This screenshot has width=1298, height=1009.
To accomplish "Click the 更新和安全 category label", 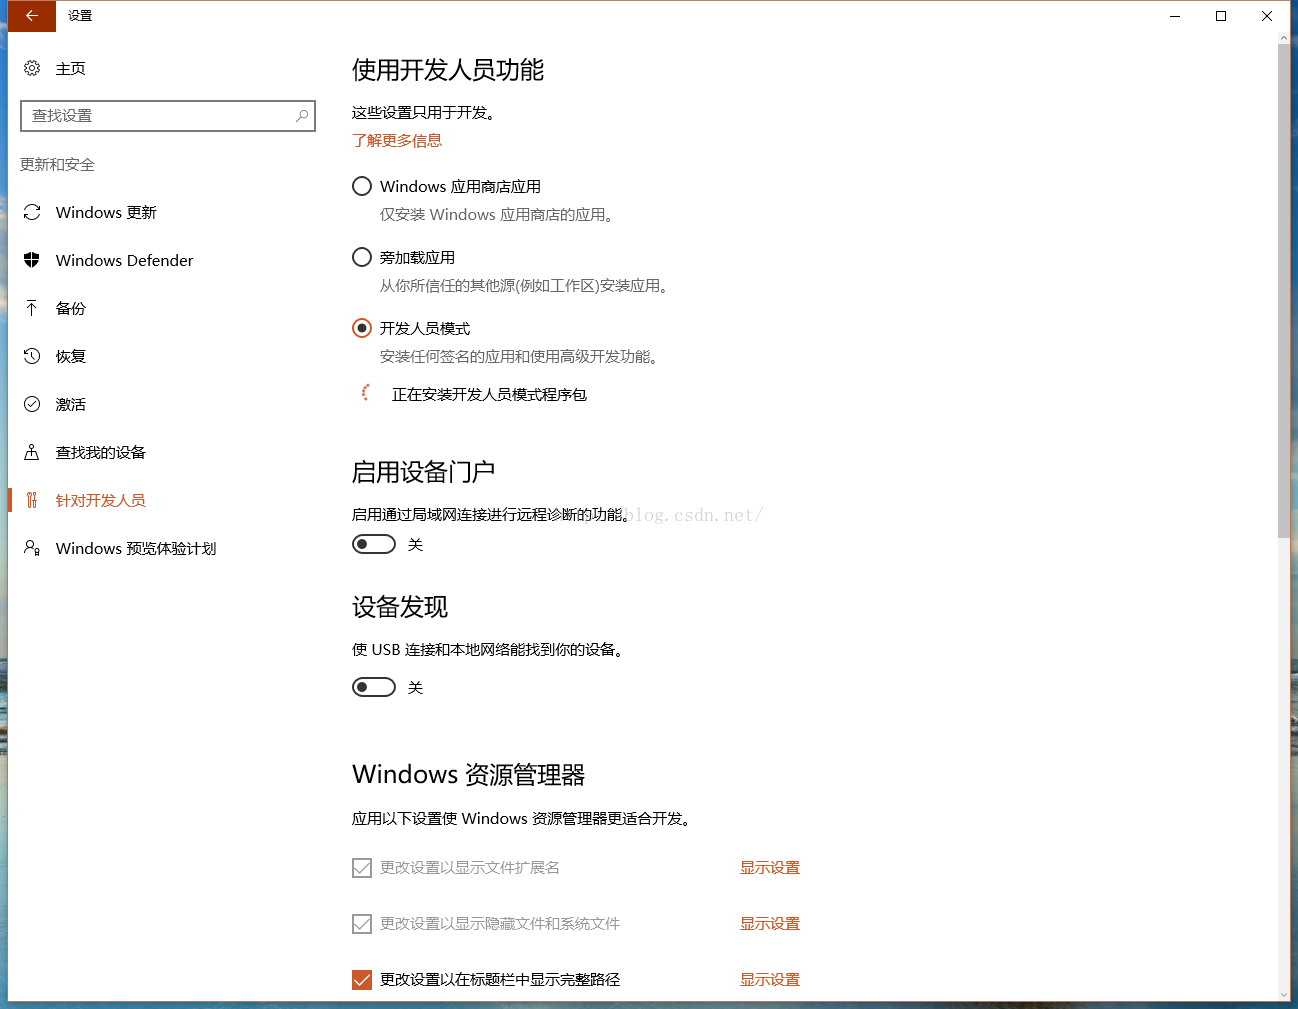I will click(x=57, y=164).
